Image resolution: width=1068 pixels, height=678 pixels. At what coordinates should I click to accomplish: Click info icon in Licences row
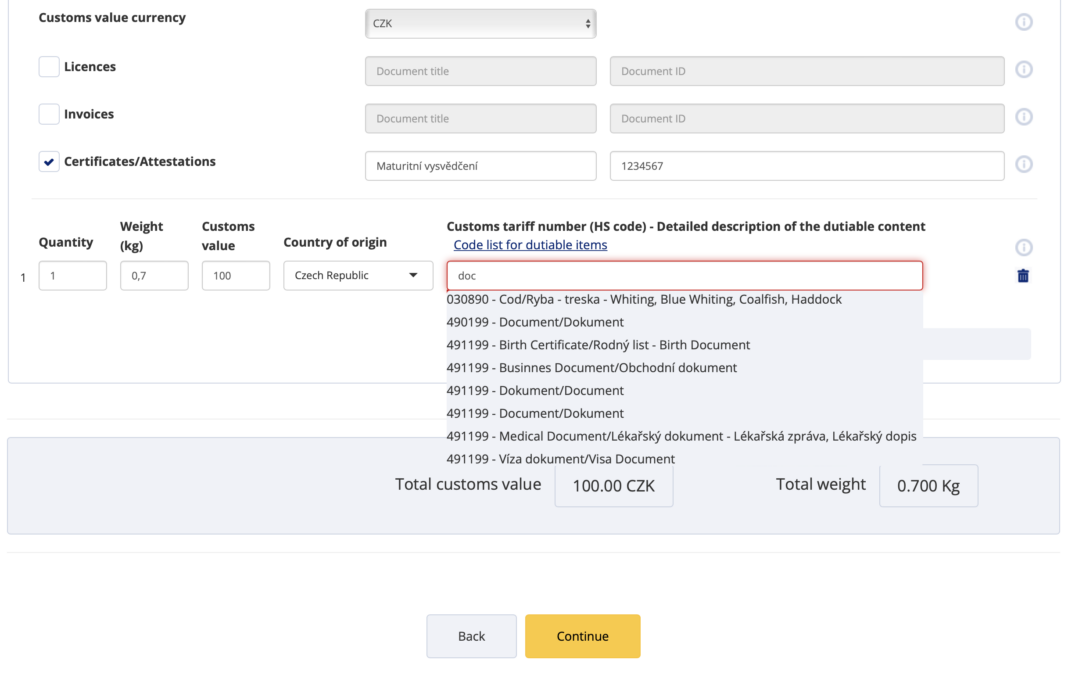[x=1023, y=70]
